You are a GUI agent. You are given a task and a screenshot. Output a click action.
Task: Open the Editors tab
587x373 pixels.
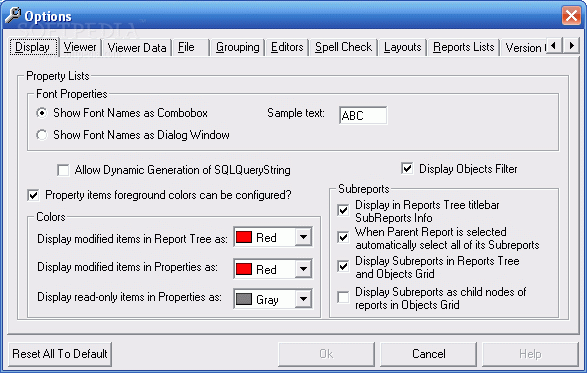point(287,48)
